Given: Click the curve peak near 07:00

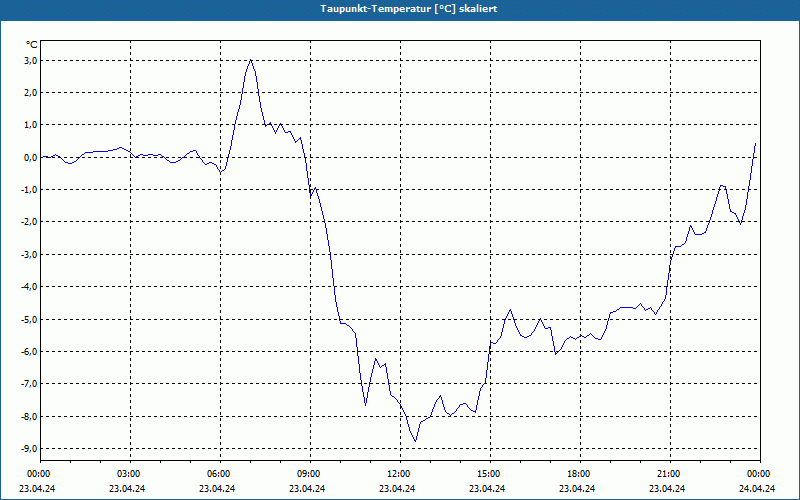Looking at the screenshot, I should [x=251, y=60].
